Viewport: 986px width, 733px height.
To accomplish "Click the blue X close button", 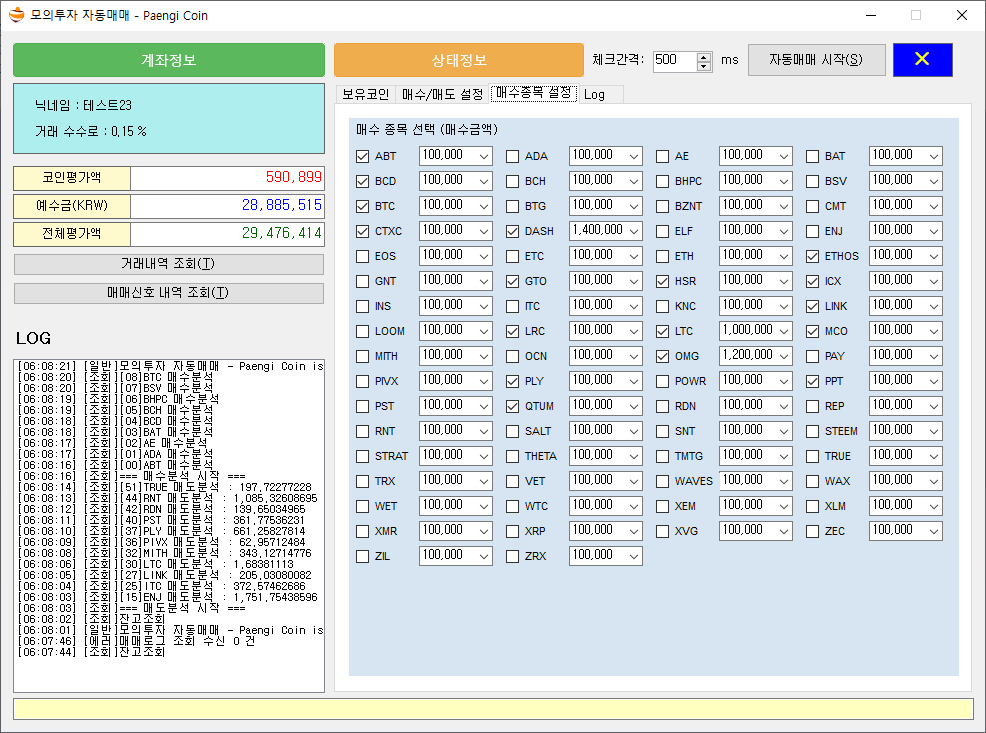I will point(922,60).
